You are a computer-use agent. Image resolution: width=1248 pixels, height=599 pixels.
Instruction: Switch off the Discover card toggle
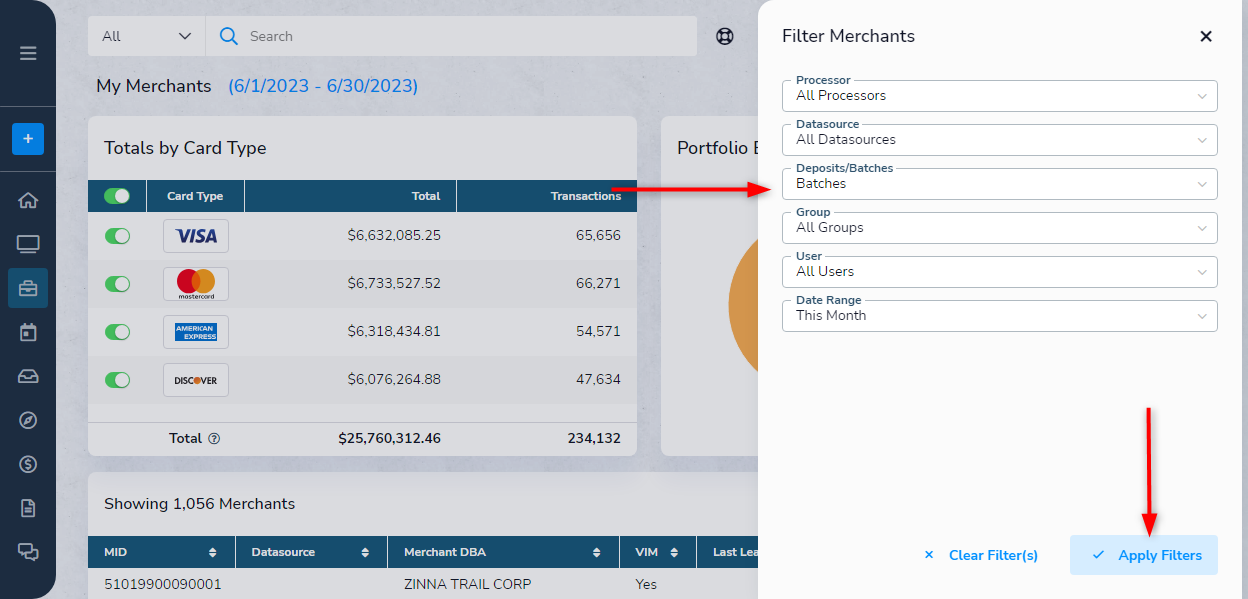tap(117, 380)
